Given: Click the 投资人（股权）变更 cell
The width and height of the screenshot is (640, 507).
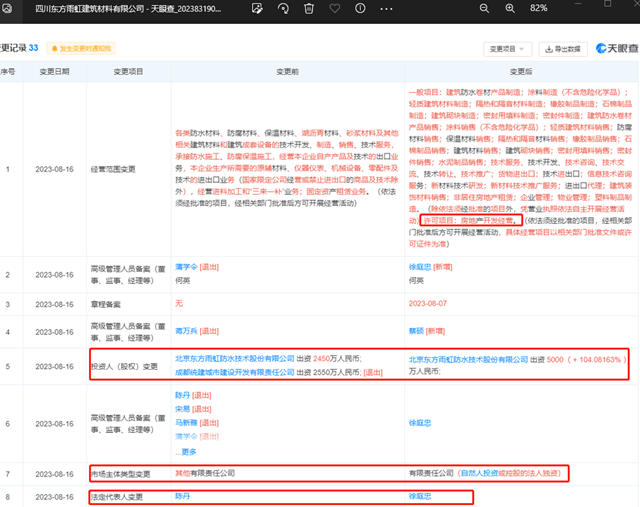Looking at the screenshot, I should point(124,366).
